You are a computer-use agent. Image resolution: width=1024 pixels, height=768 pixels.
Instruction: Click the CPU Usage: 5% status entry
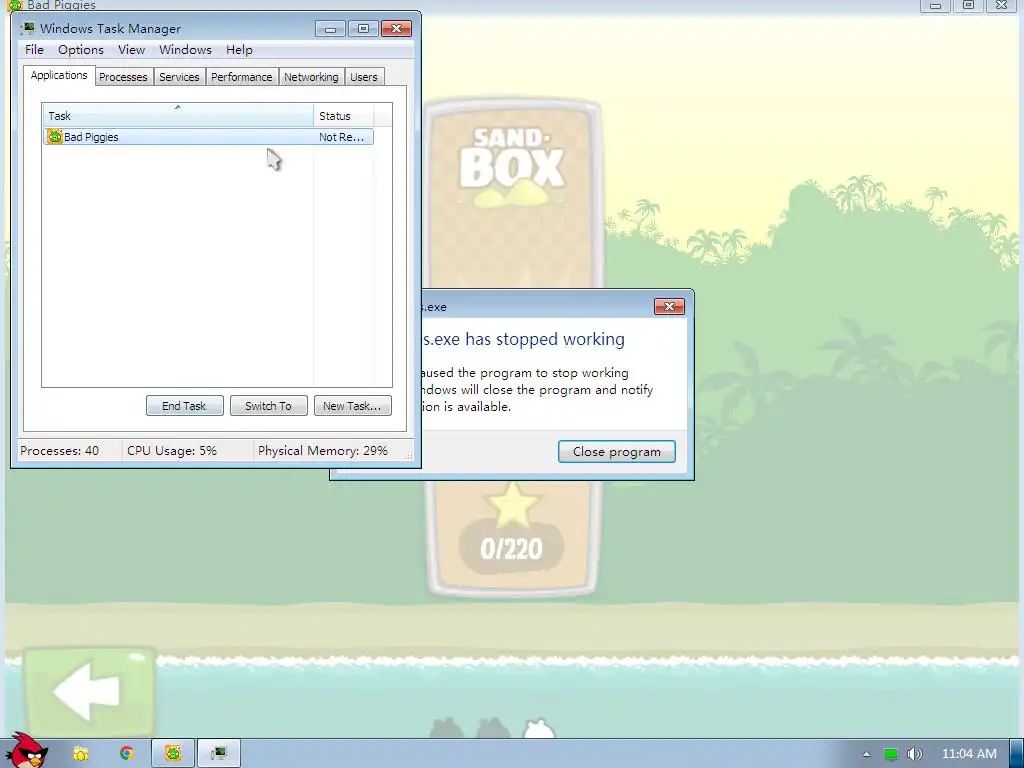[x=172, y=451]
